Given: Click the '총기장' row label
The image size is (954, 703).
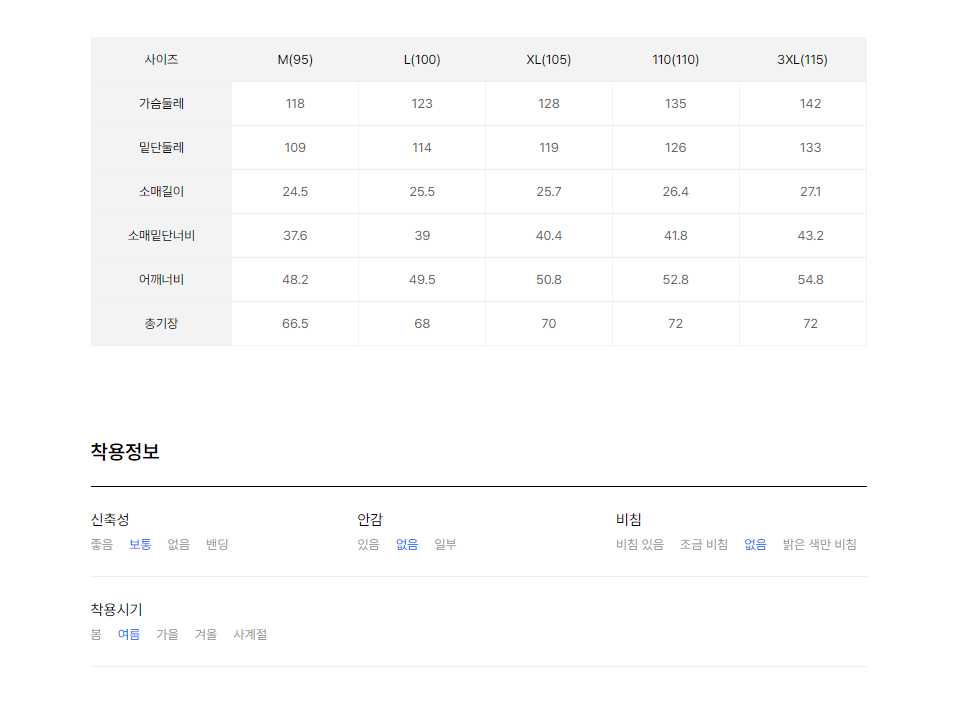Looking at the screenshot, I should click(161, 323).
